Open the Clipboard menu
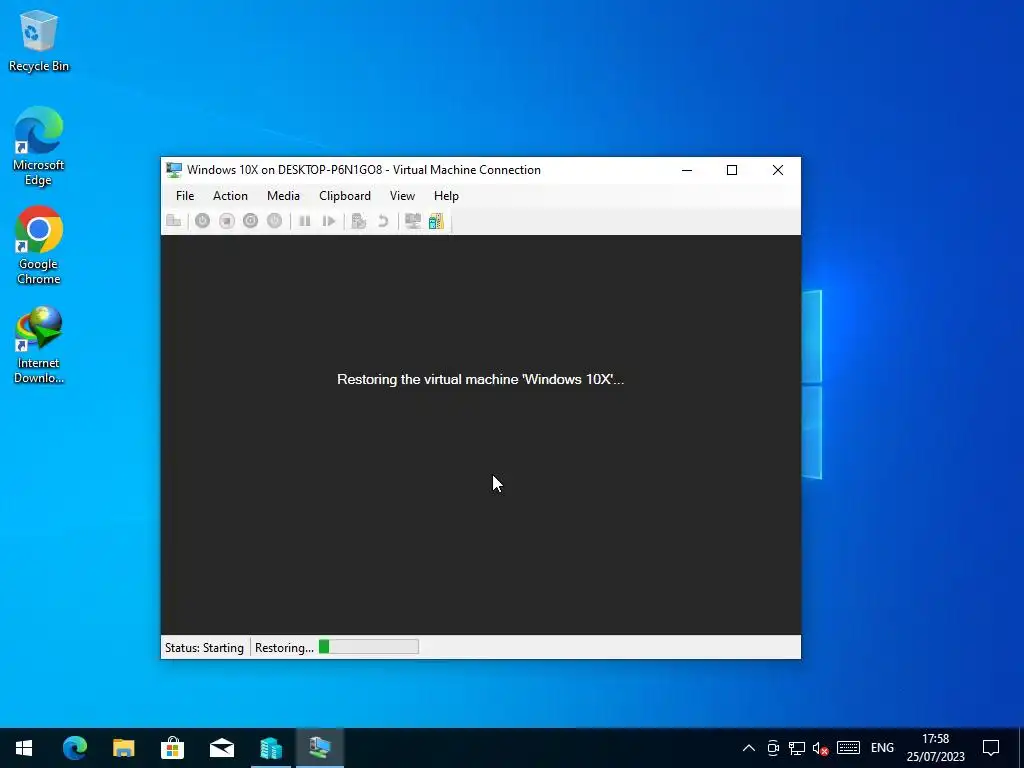The height and width of the screenshot is (768, 1024). click(x=345, y=196)
